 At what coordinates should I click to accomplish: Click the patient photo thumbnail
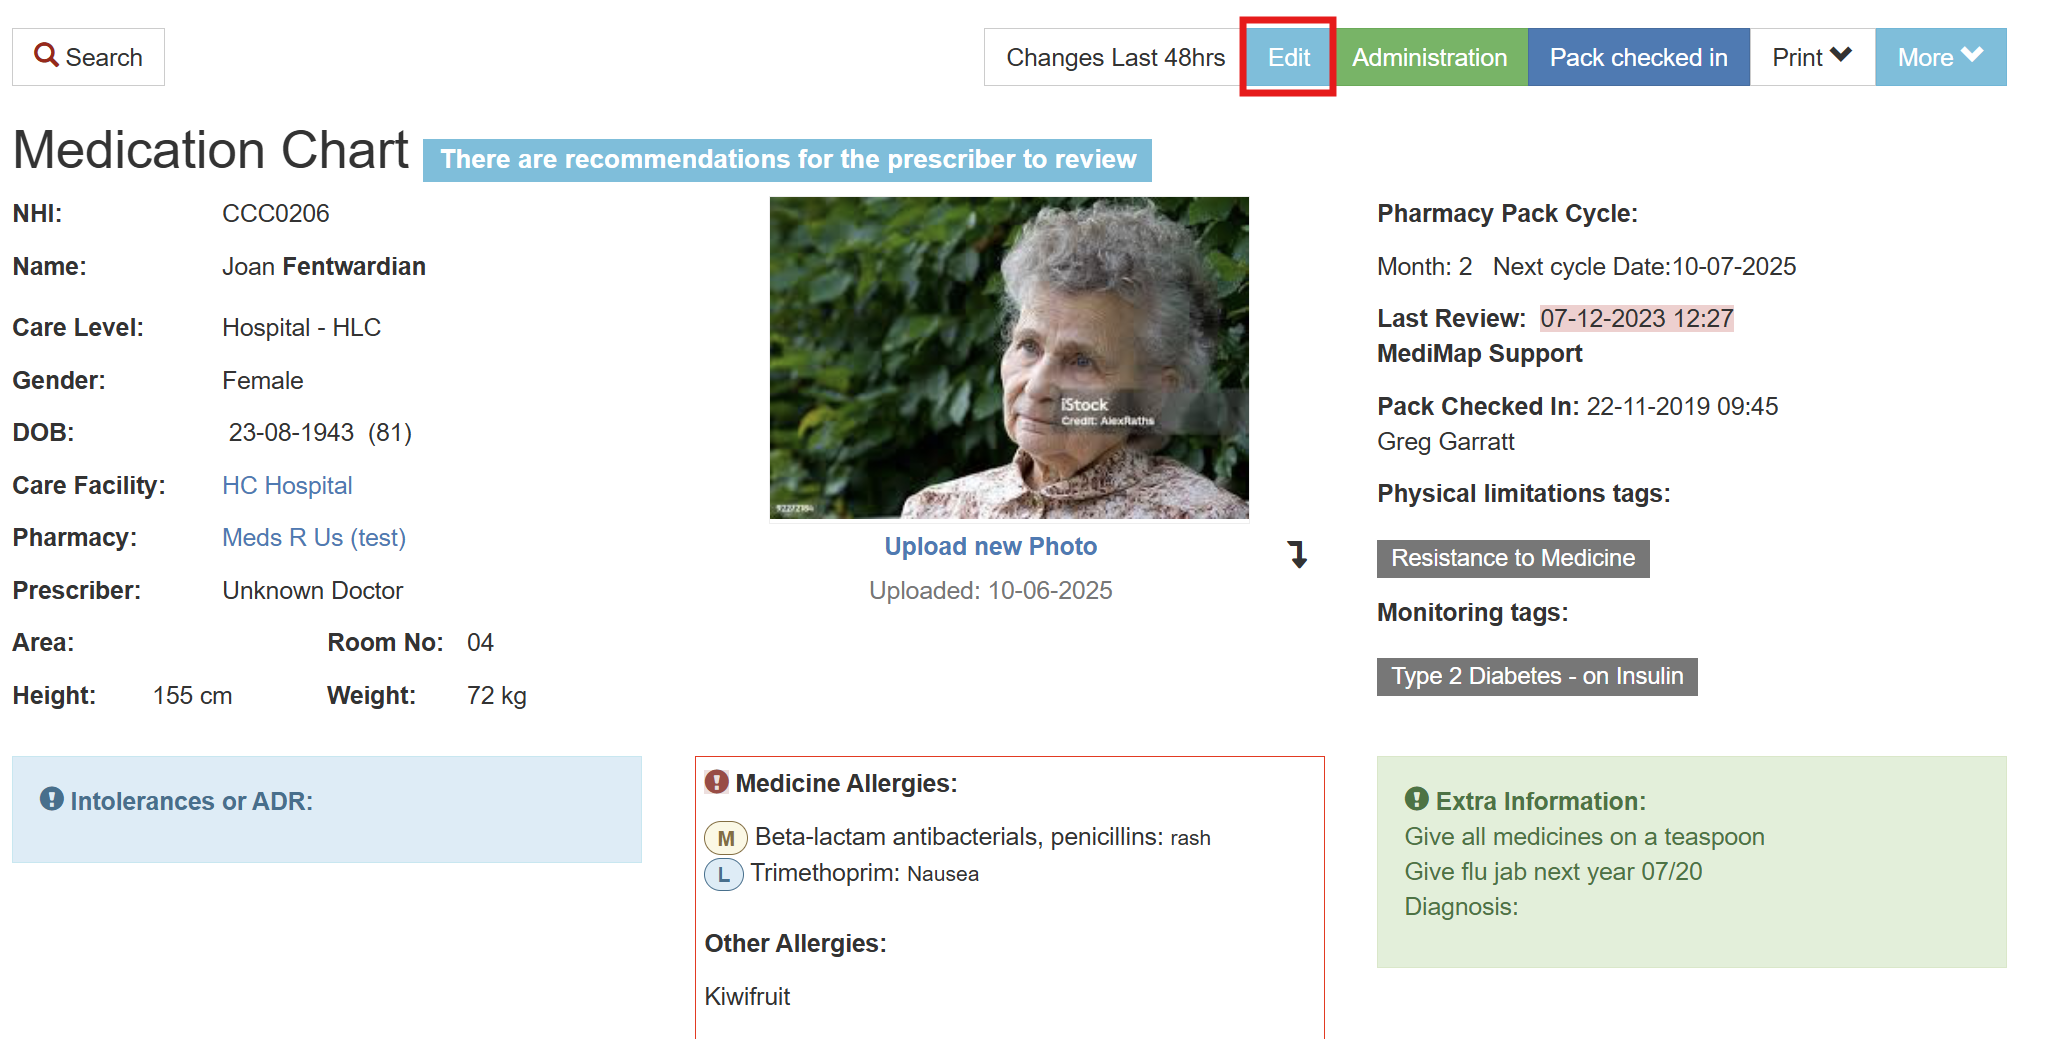point(1008,357)
